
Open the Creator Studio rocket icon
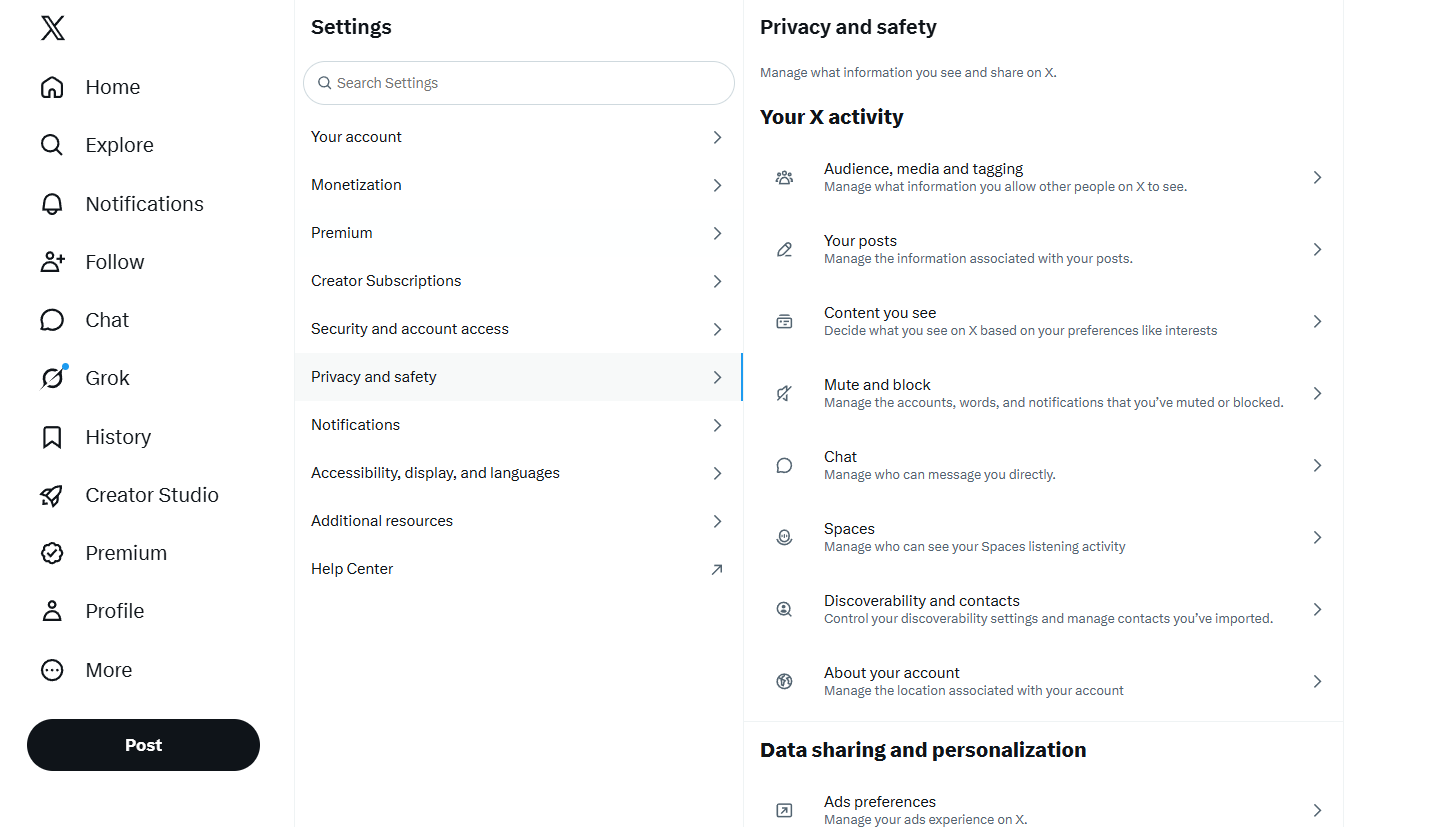52,495
